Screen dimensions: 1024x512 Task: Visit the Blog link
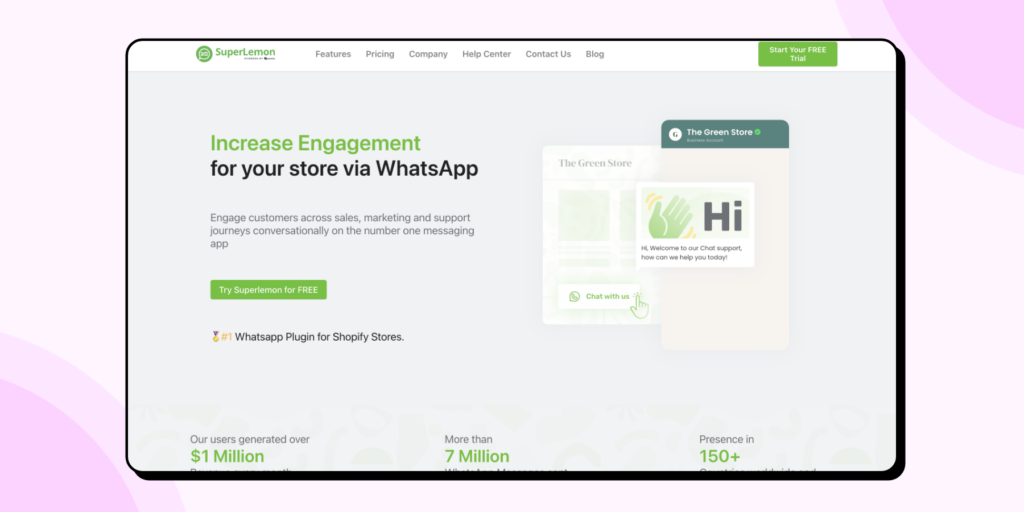tap(595, 54)
